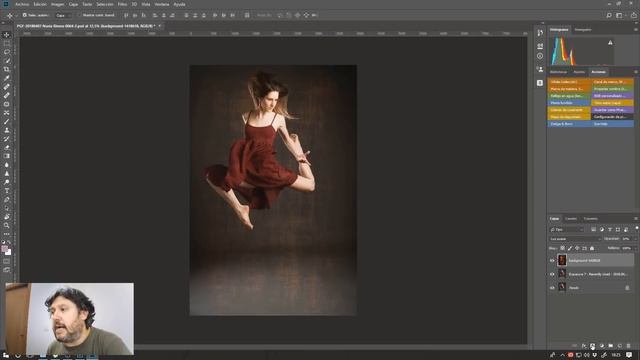Viewport: 640px width, 360px height.
Task: Select the Move tool in the toolbox
Action: pos(7,35)
